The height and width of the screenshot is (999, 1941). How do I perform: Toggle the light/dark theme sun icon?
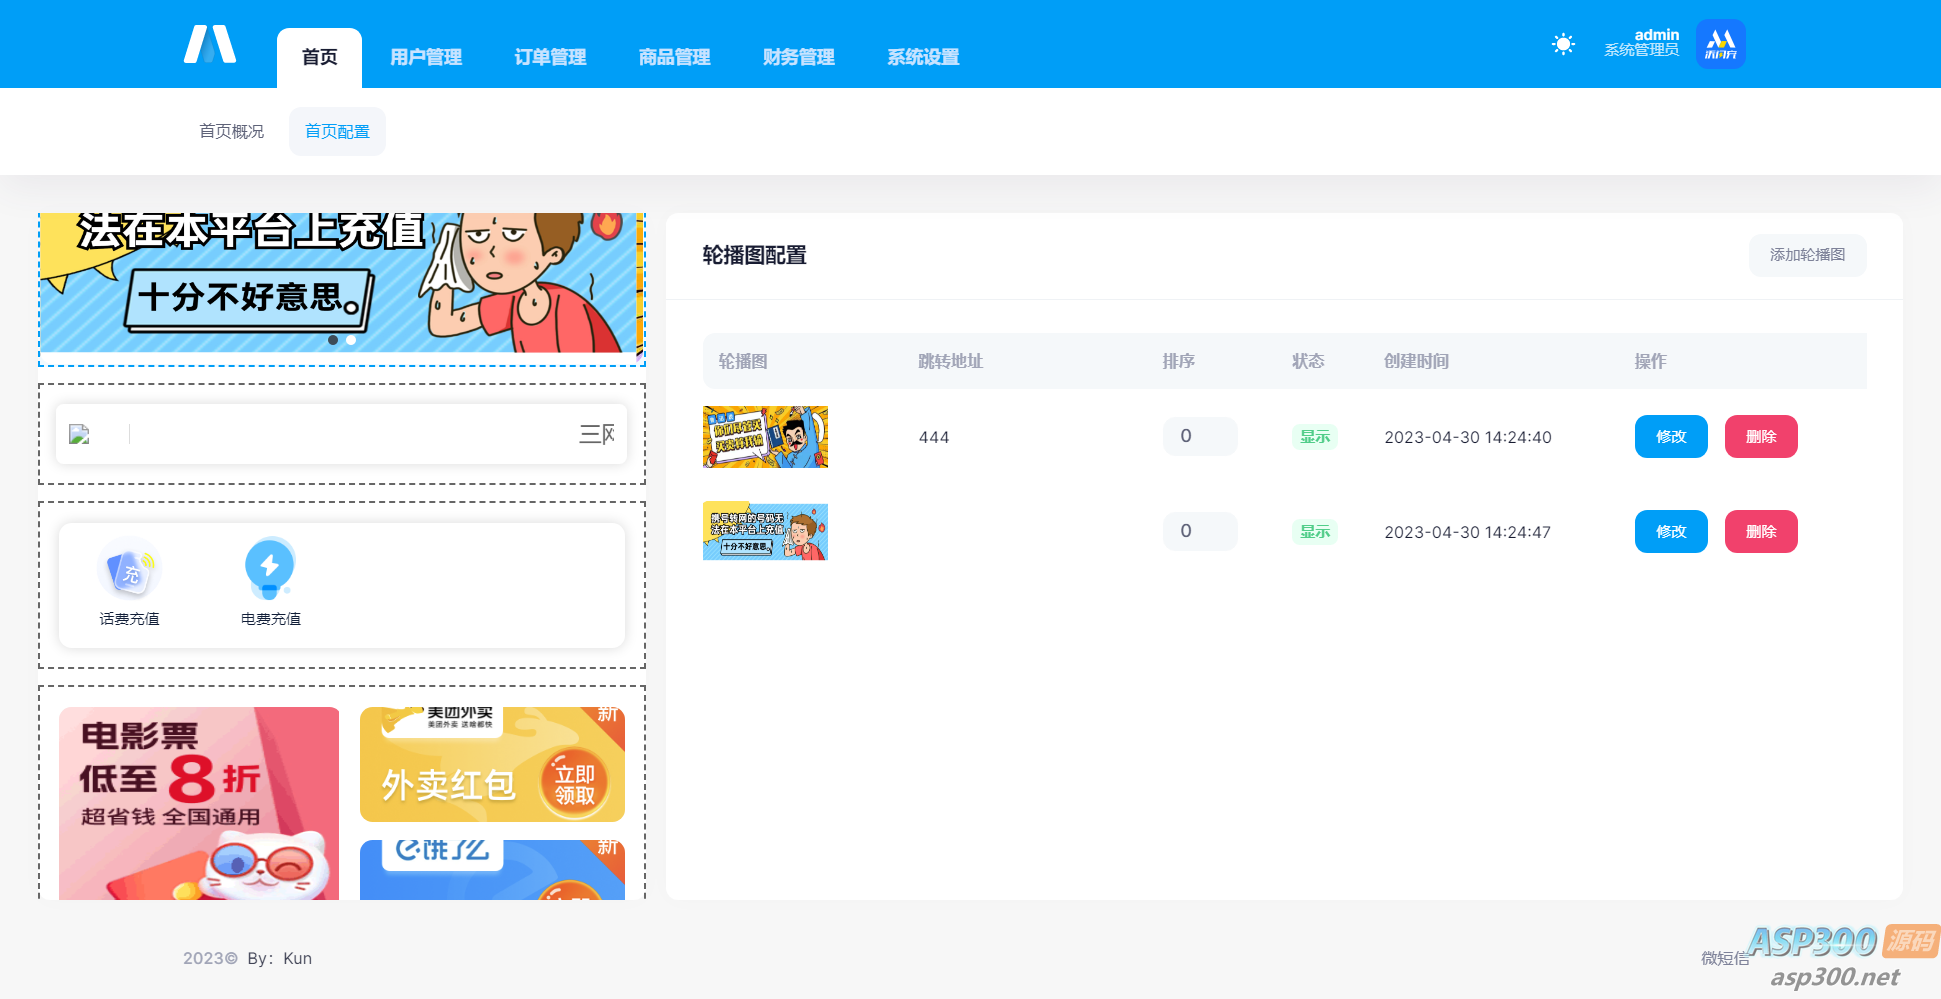tap(1563, 44)
